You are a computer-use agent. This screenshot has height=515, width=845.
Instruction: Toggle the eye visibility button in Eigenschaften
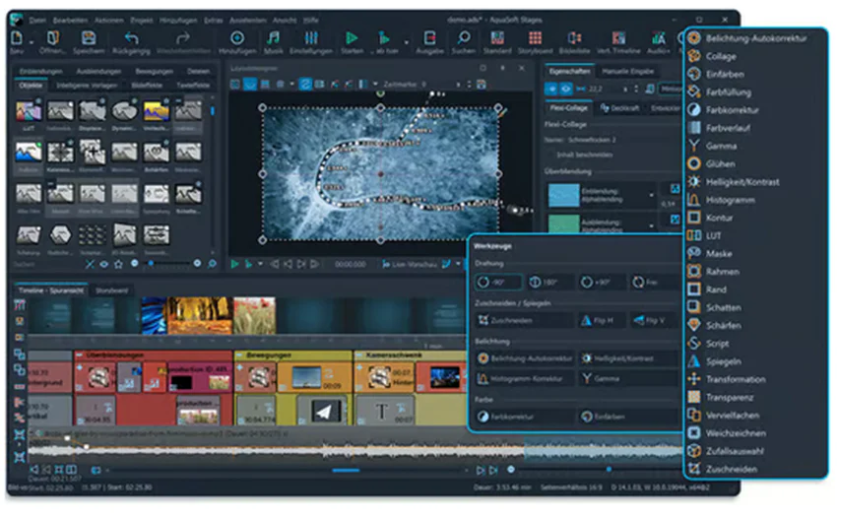pos(567,89)
